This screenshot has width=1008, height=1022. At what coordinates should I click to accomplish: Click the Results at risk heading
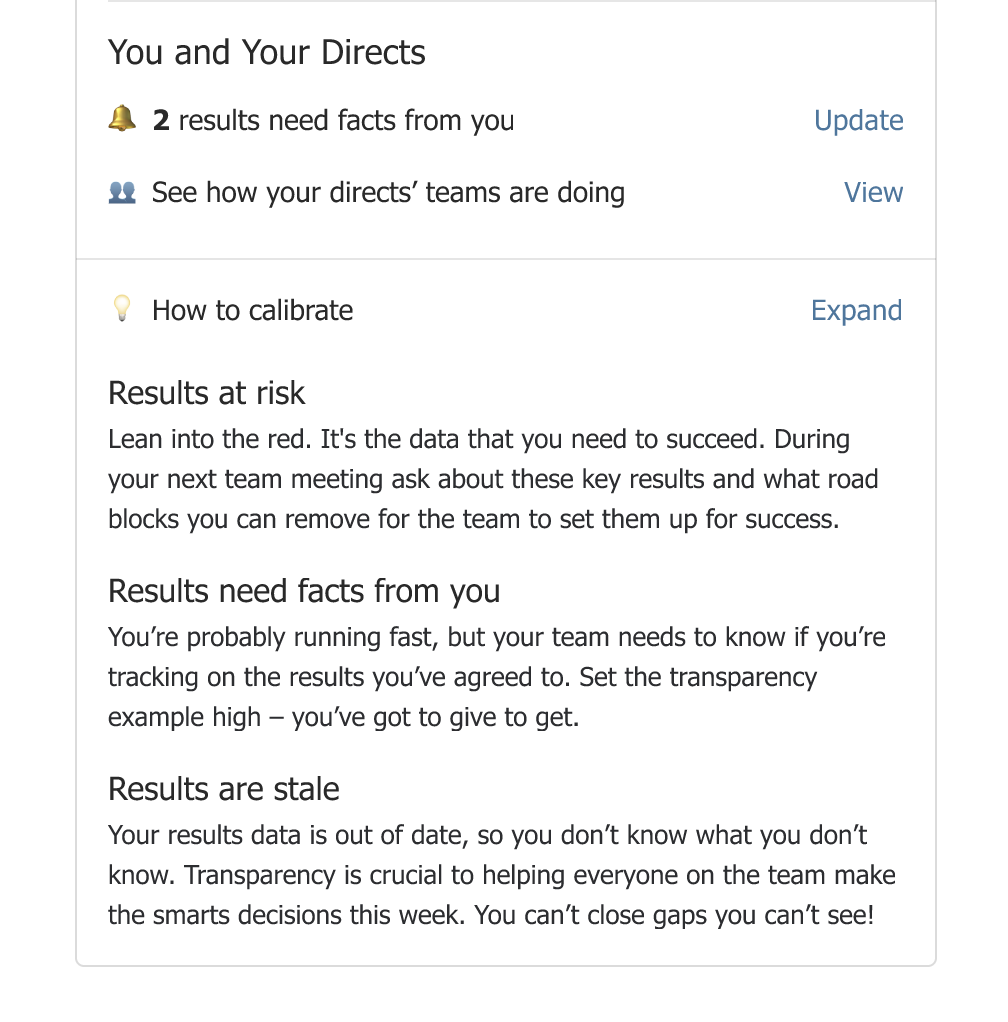point(207,393)
